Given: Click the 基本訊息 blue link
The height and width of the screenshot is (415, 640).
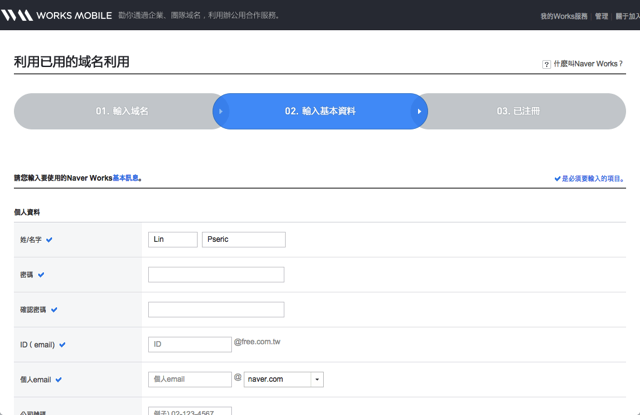Looking at the screenshot, I should 126,178.
